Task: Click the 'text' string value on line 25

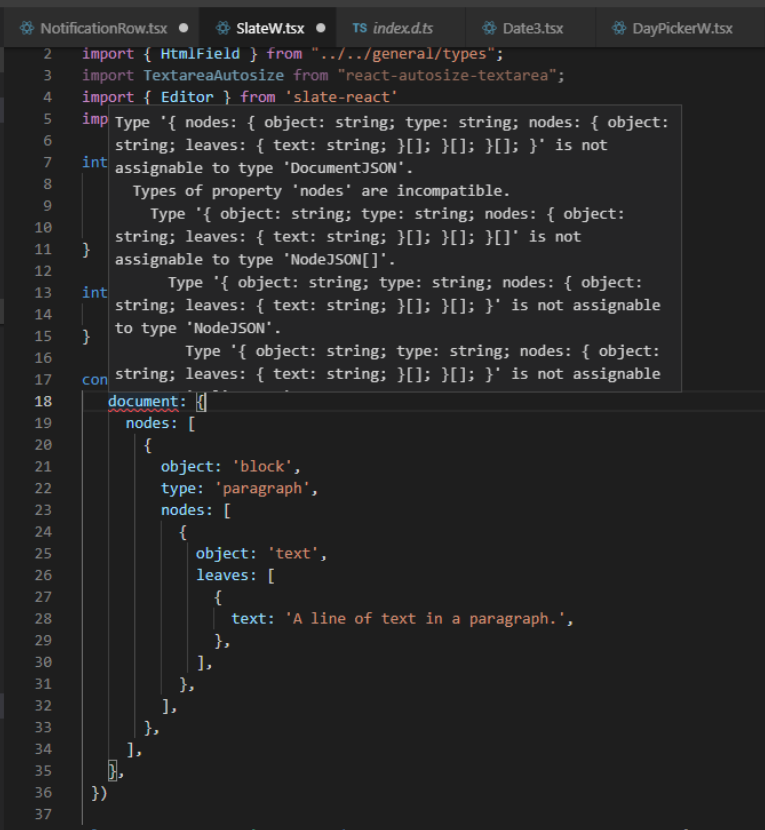Action: click(x=293, y=554)
